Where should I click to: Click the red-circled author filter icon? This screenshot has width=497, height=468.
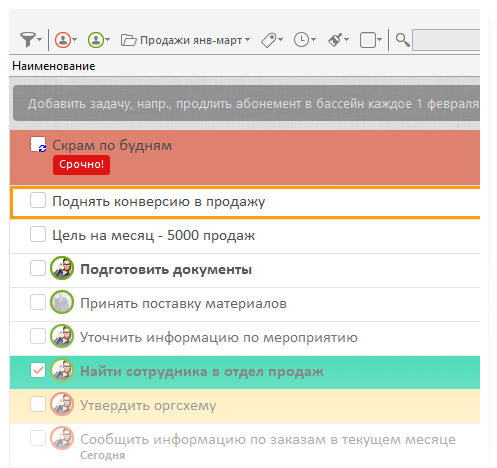[65, 40]
